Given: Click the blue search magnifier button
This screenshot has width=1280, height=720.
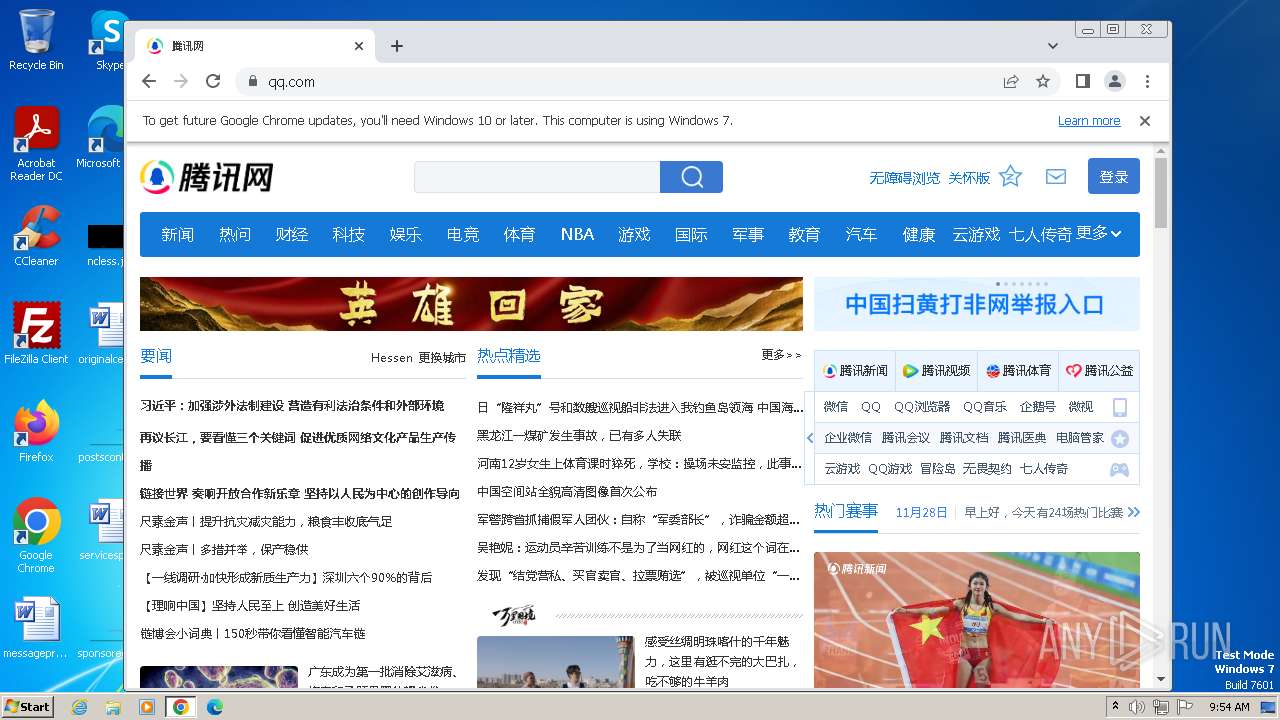Looking at the screenshot, I should (x=691, y=177).
